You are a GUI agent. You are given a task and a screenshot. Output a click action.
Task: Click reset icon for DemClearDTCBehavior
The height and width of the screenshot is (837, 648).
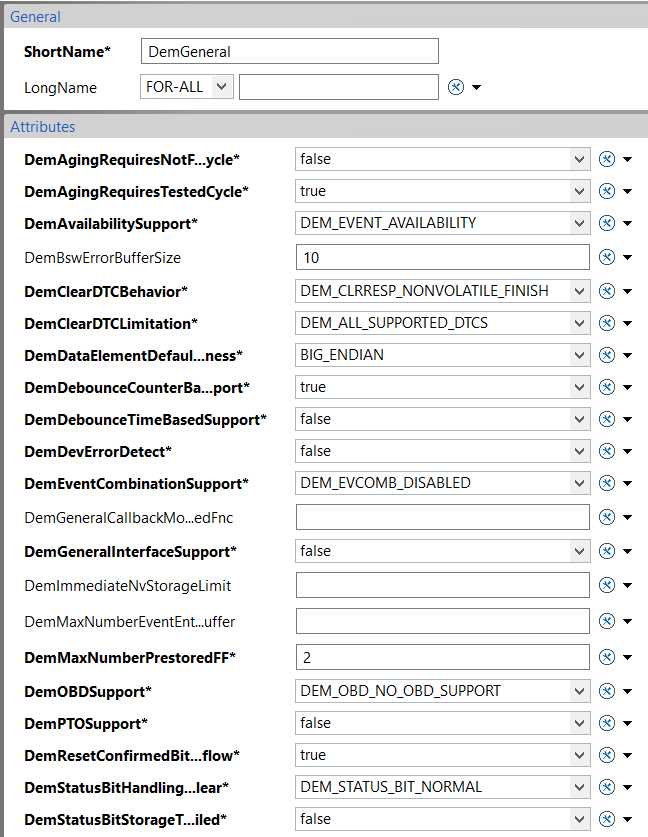coord(607,291)
